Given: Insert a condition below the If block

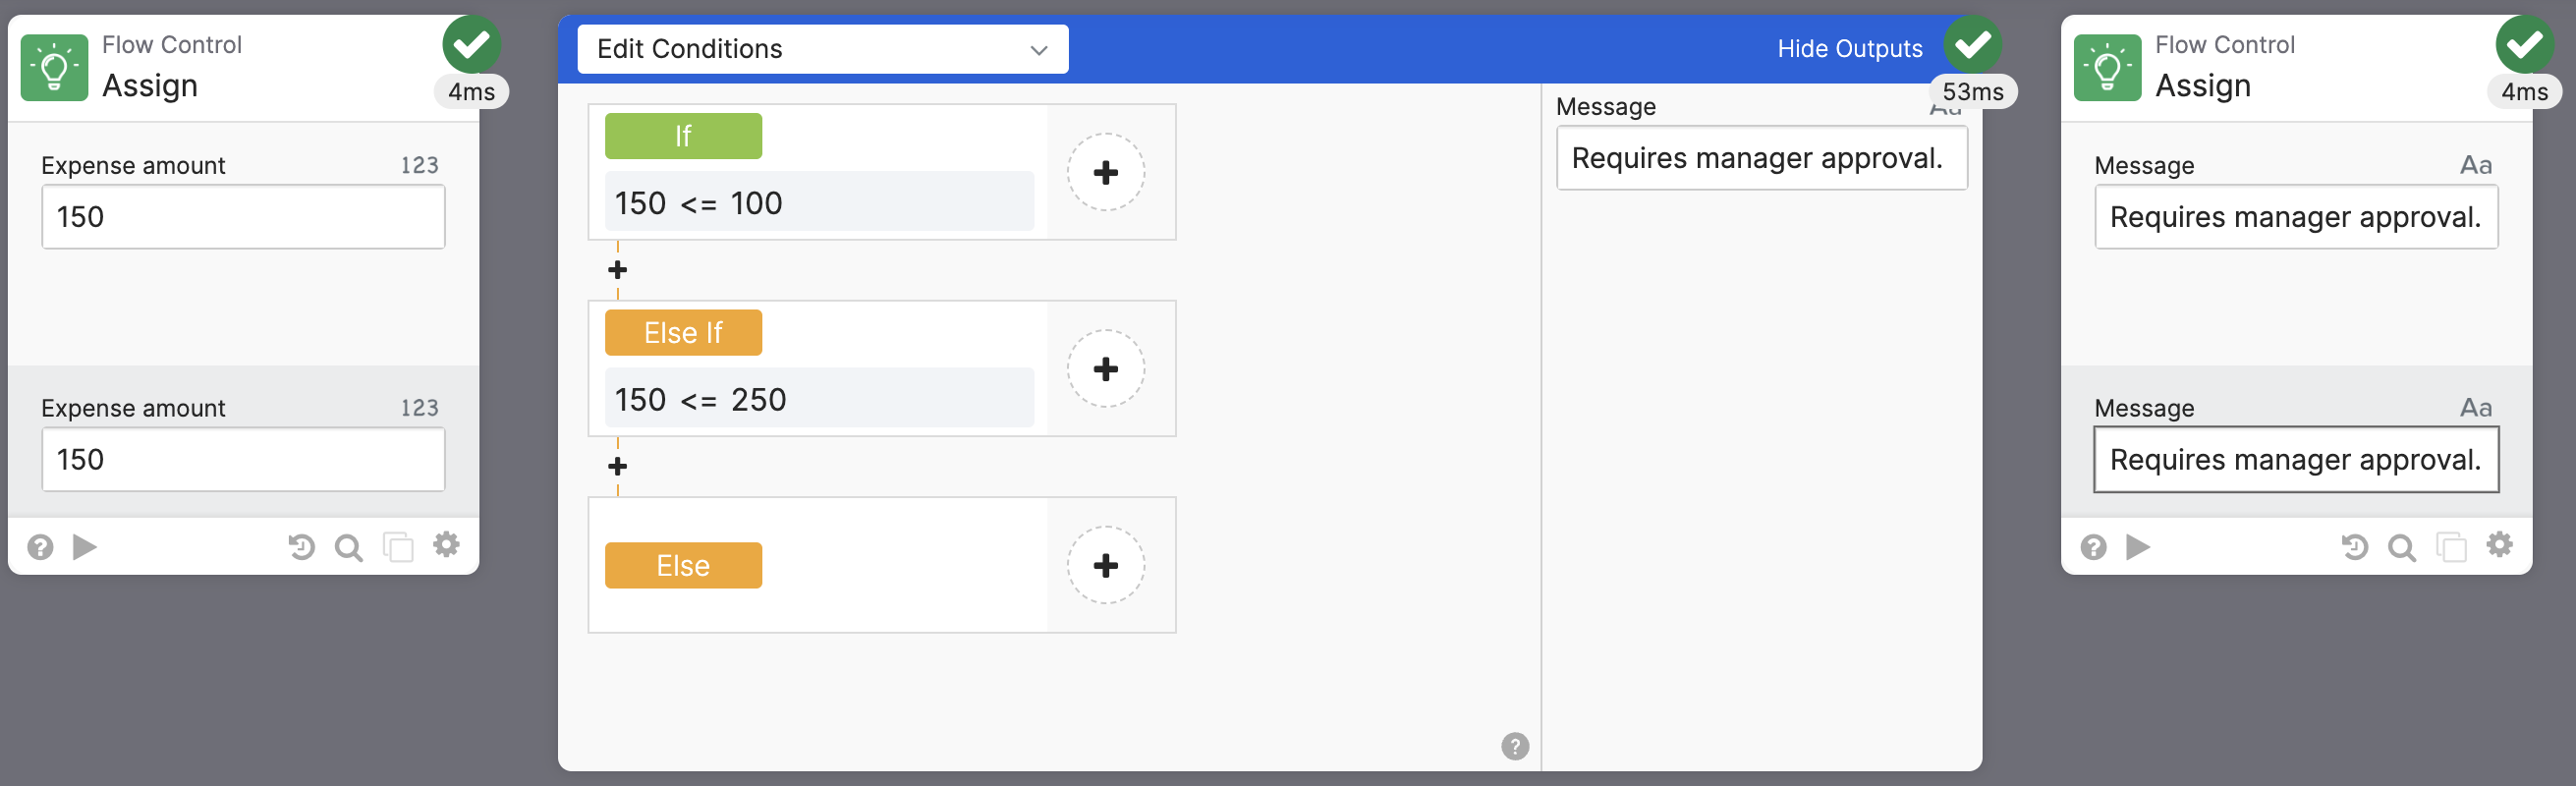Looking at the screenshot, I should click(x=618, y=270).
